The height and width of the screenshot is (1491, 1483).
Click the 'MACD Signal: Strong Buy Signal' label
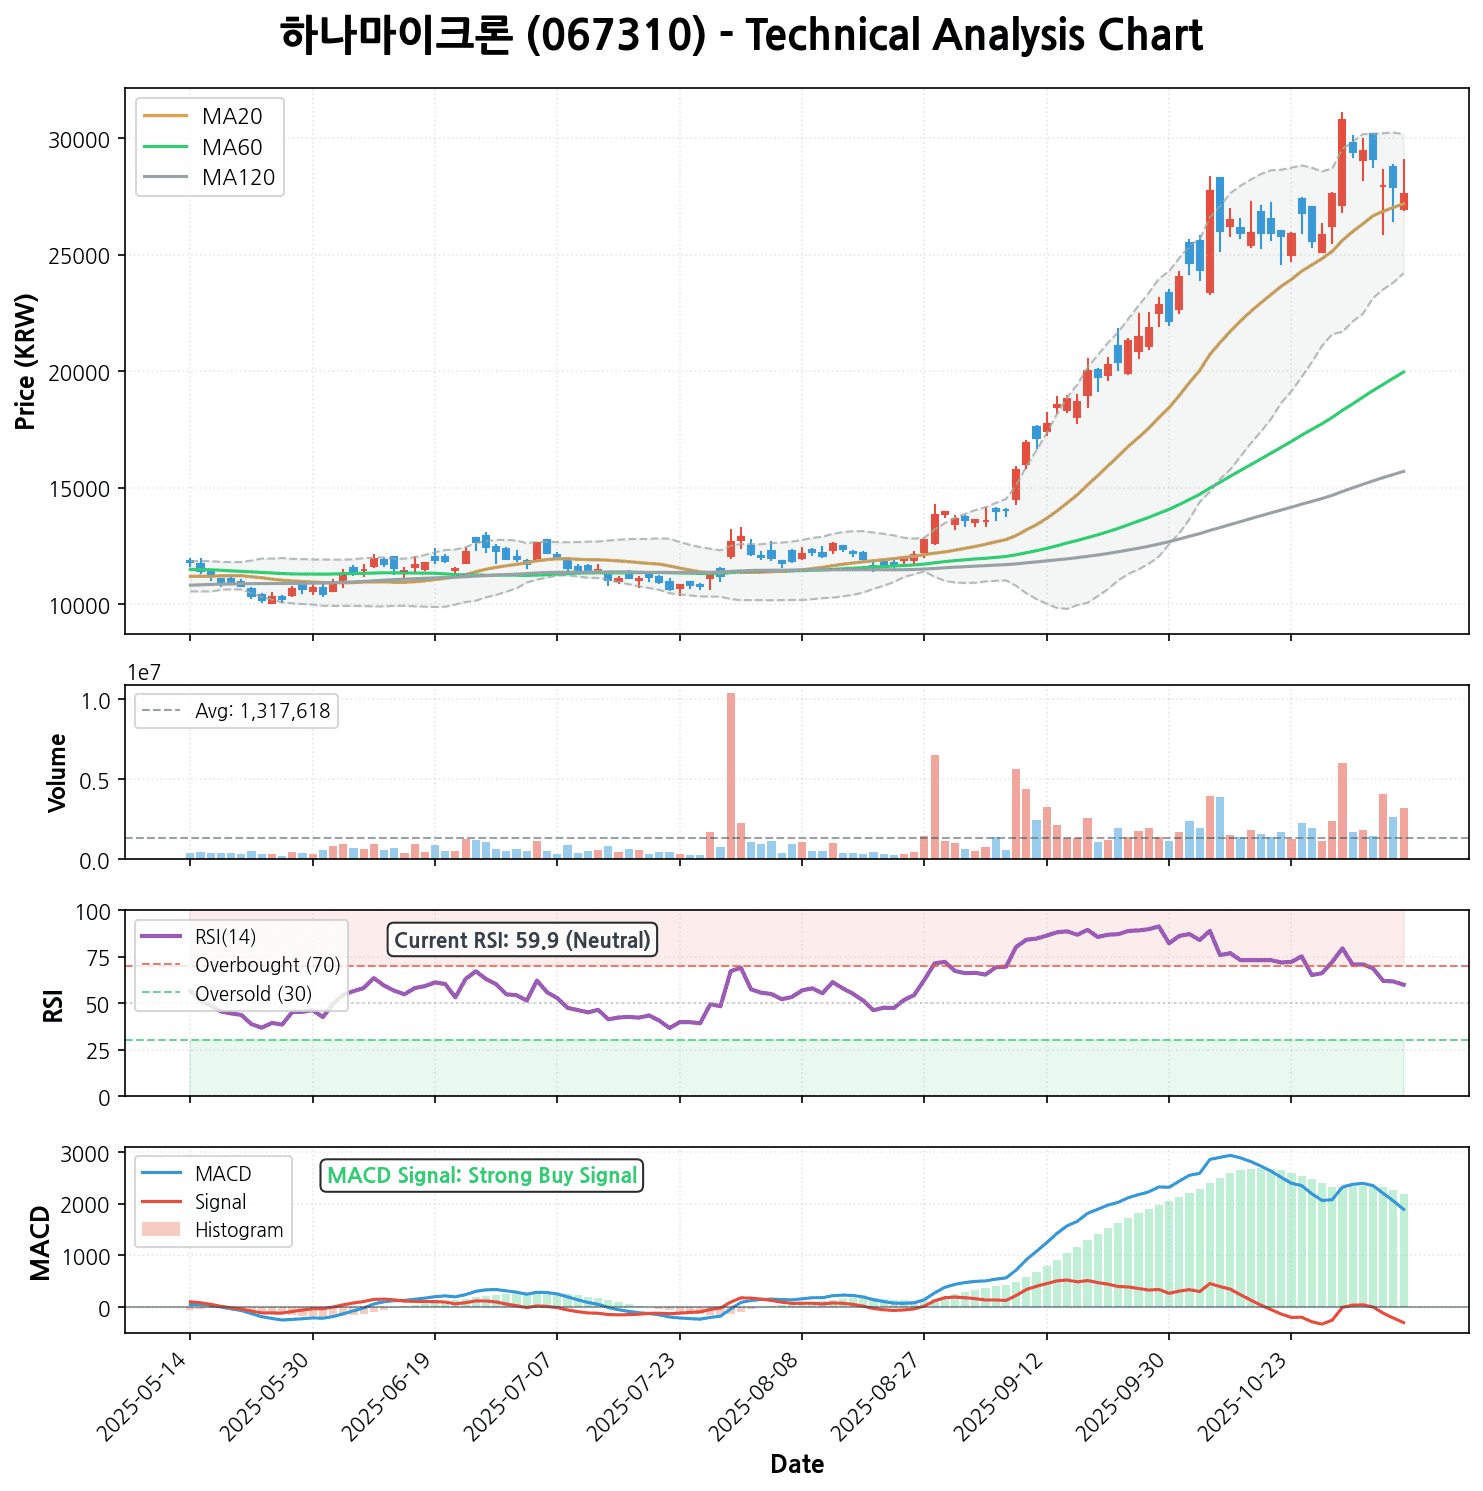(482, 1176)
